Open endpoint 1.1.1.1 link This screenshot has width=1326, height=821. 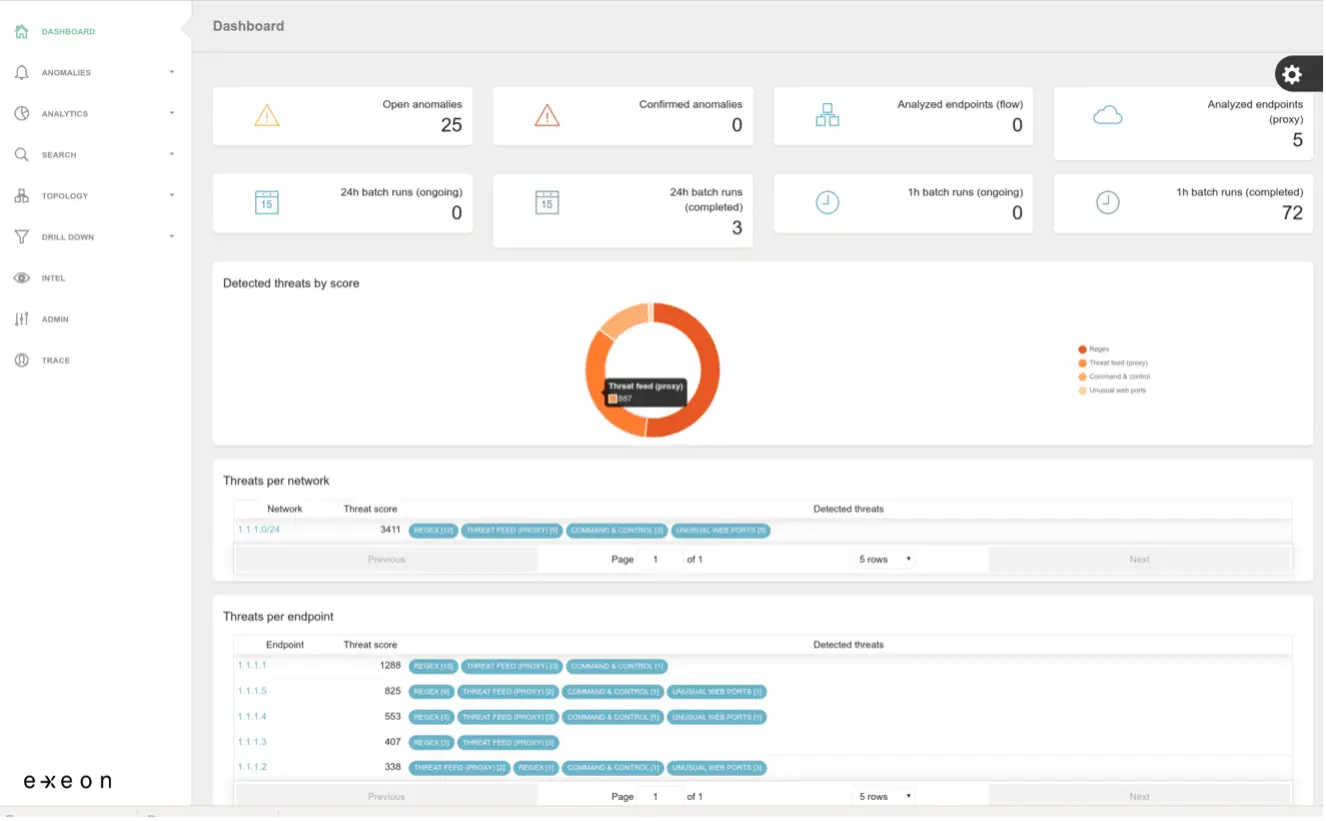click(252, 665)
